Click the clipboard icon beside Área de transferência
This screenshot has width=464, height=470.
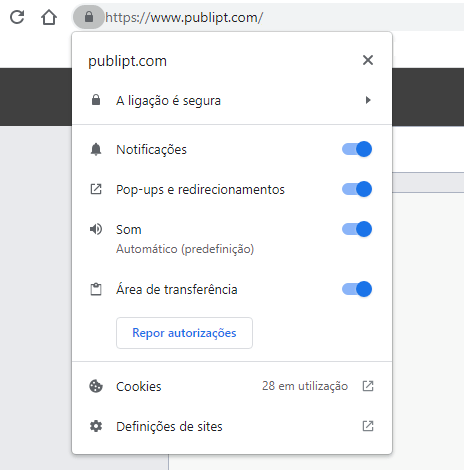coord(96,289)
